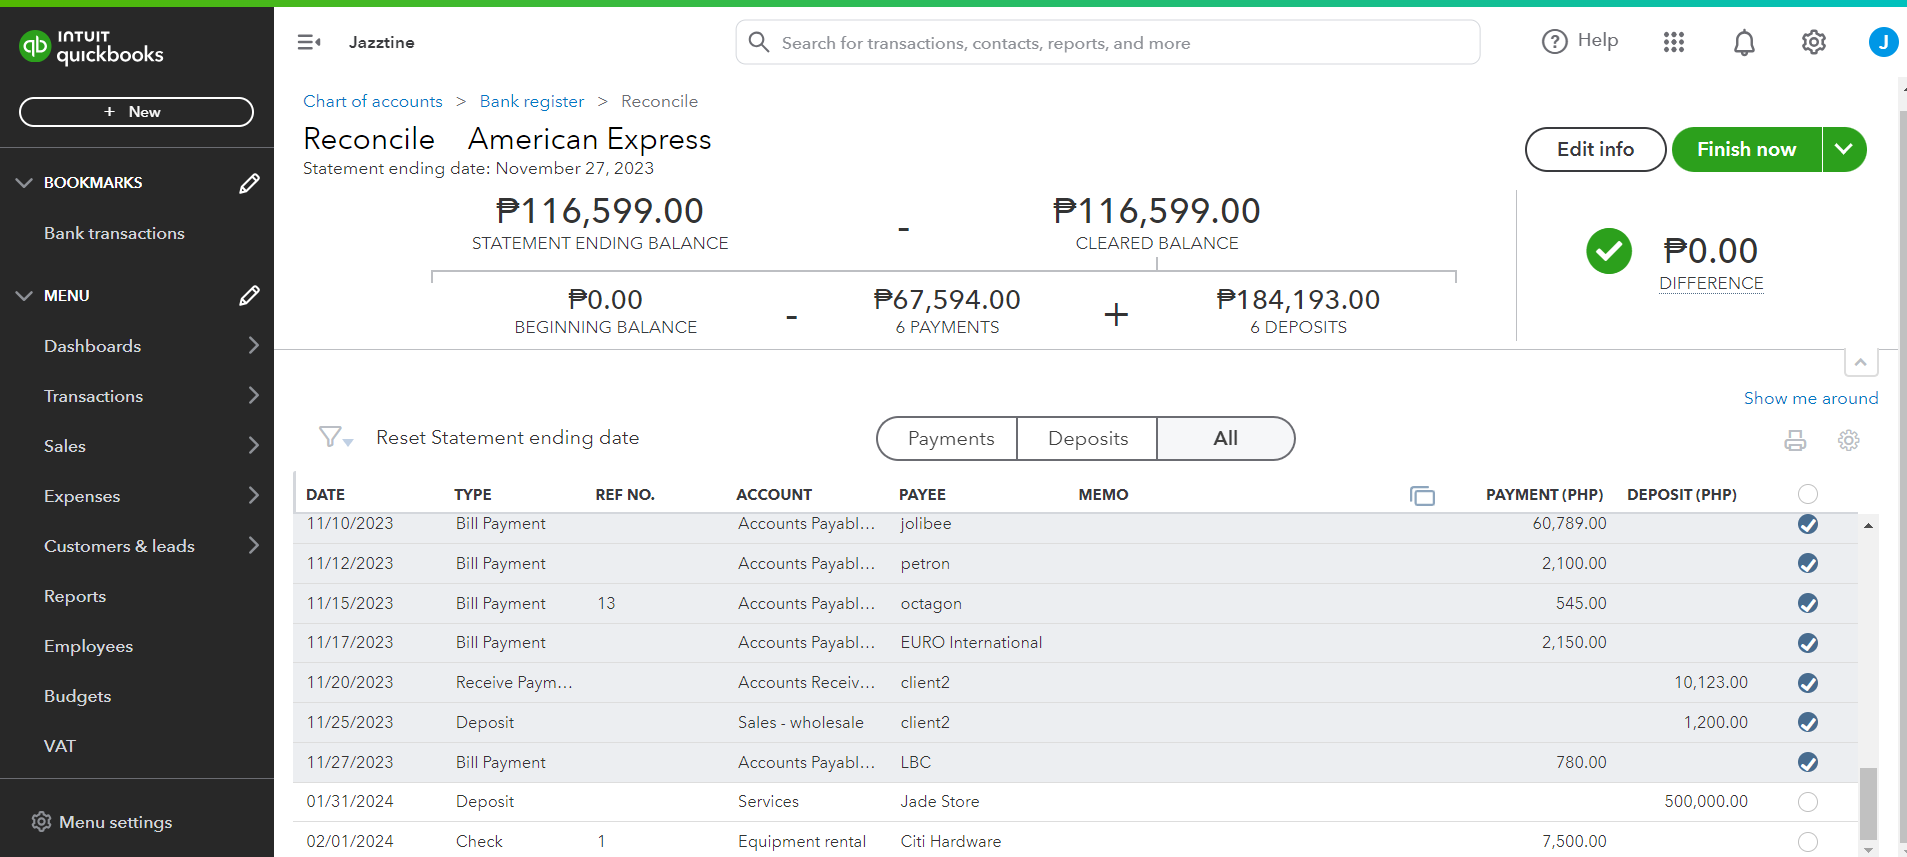Open Finish now dropdown arrow
The width and height of the screenshot is (1907, 857).
tap(1844, 150)
